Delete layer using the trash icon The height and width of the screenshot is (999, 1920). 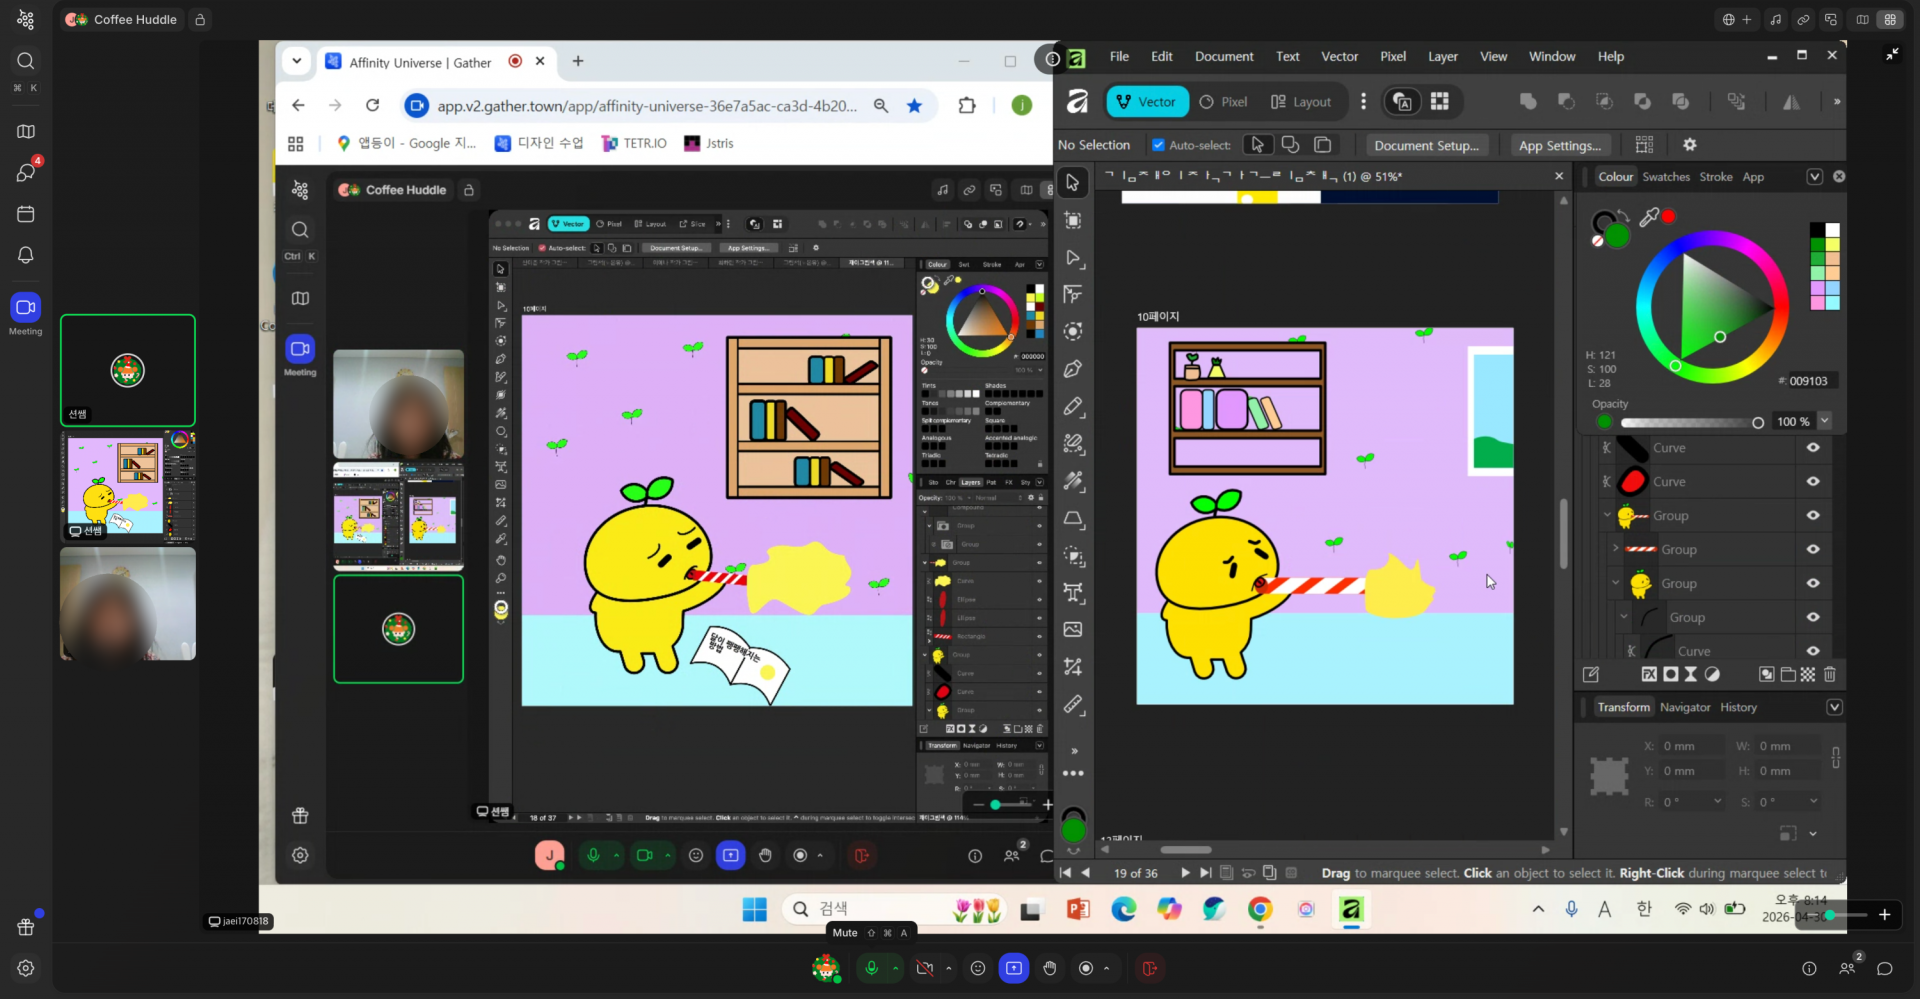(x=1830, y=675)
